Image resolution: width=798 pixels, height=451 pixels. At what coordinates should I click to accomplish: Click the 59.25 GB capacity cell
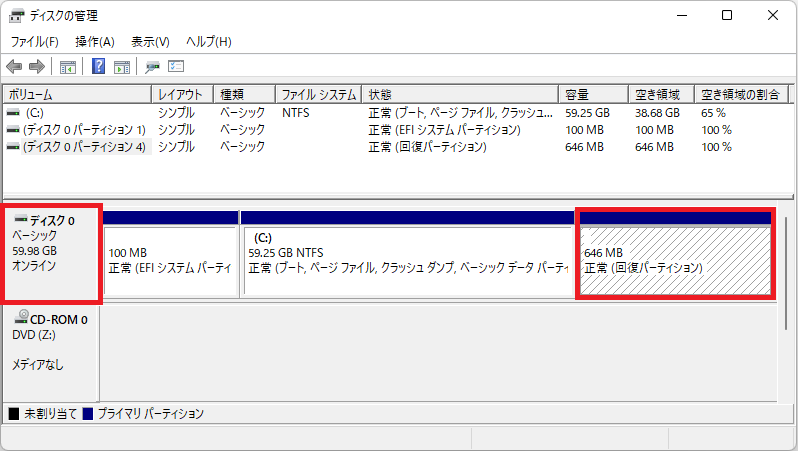(x=587, y=112)
